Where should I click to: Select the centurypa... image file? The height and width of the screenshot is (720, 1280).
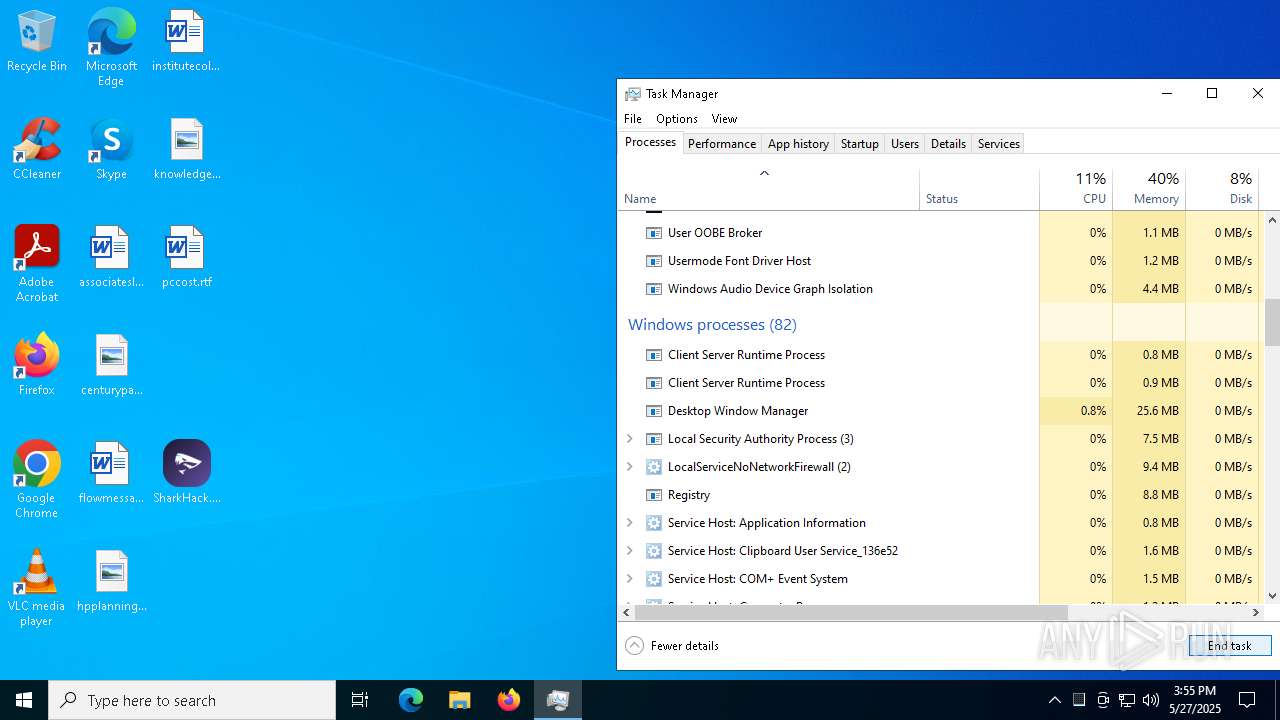click(111, 365)
